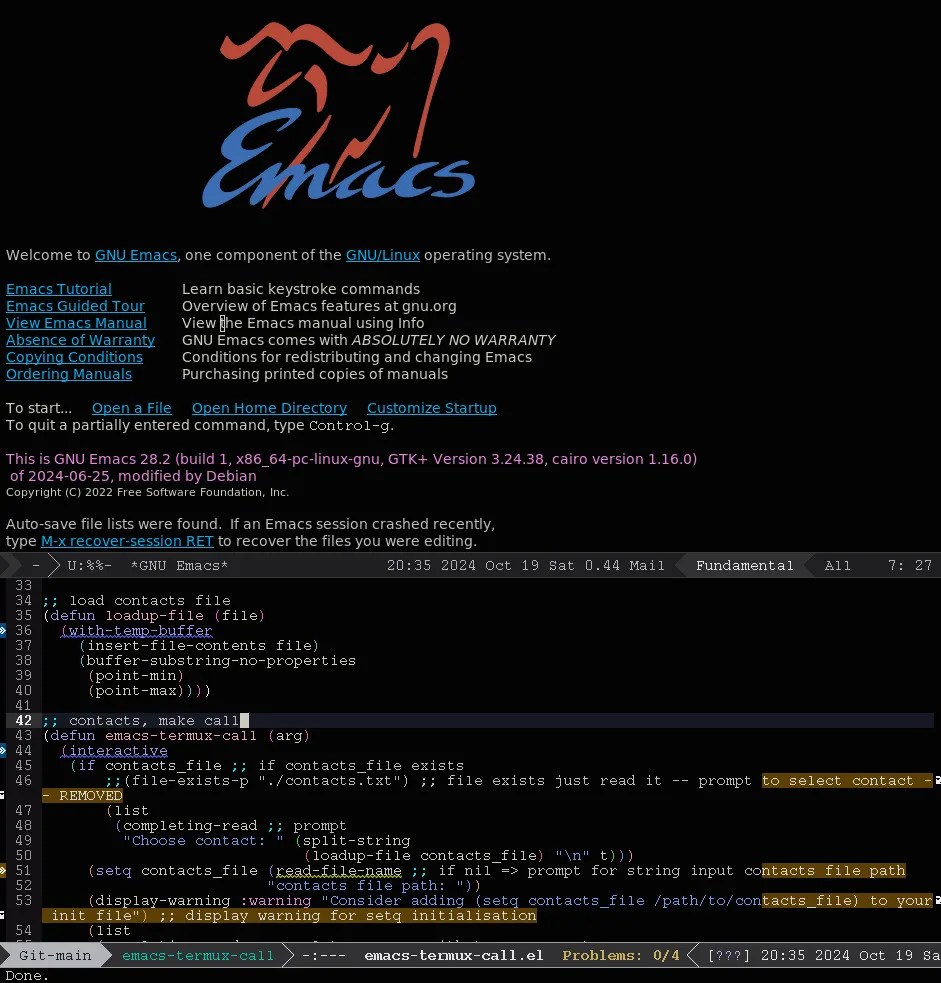The height and width of the screenshot is (983, 941).
Task: Click 'completing-read' on line 48
Action: click(190, 826)
